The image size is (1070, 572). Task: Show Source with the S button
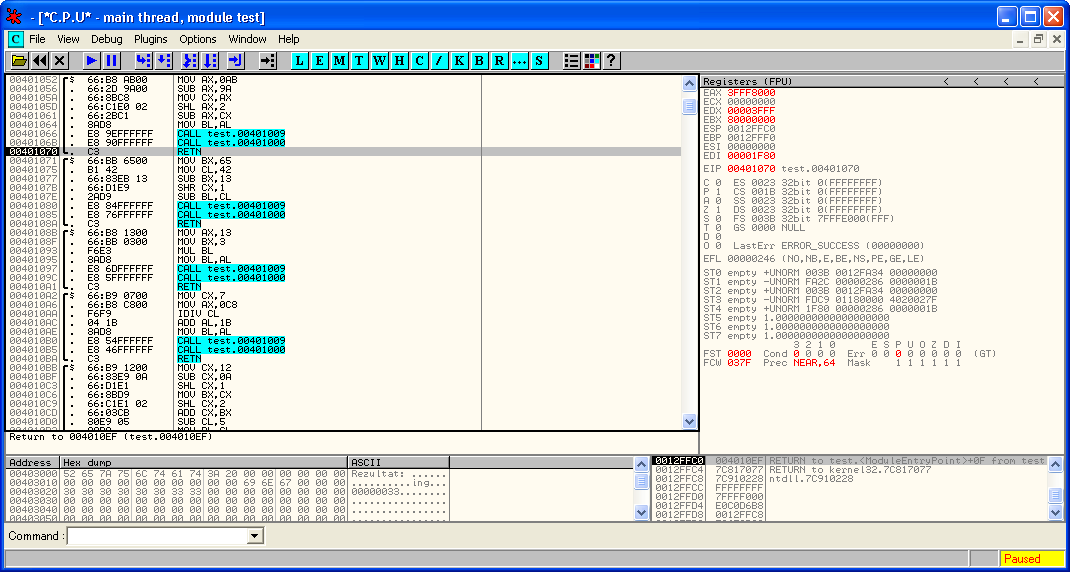539,61
